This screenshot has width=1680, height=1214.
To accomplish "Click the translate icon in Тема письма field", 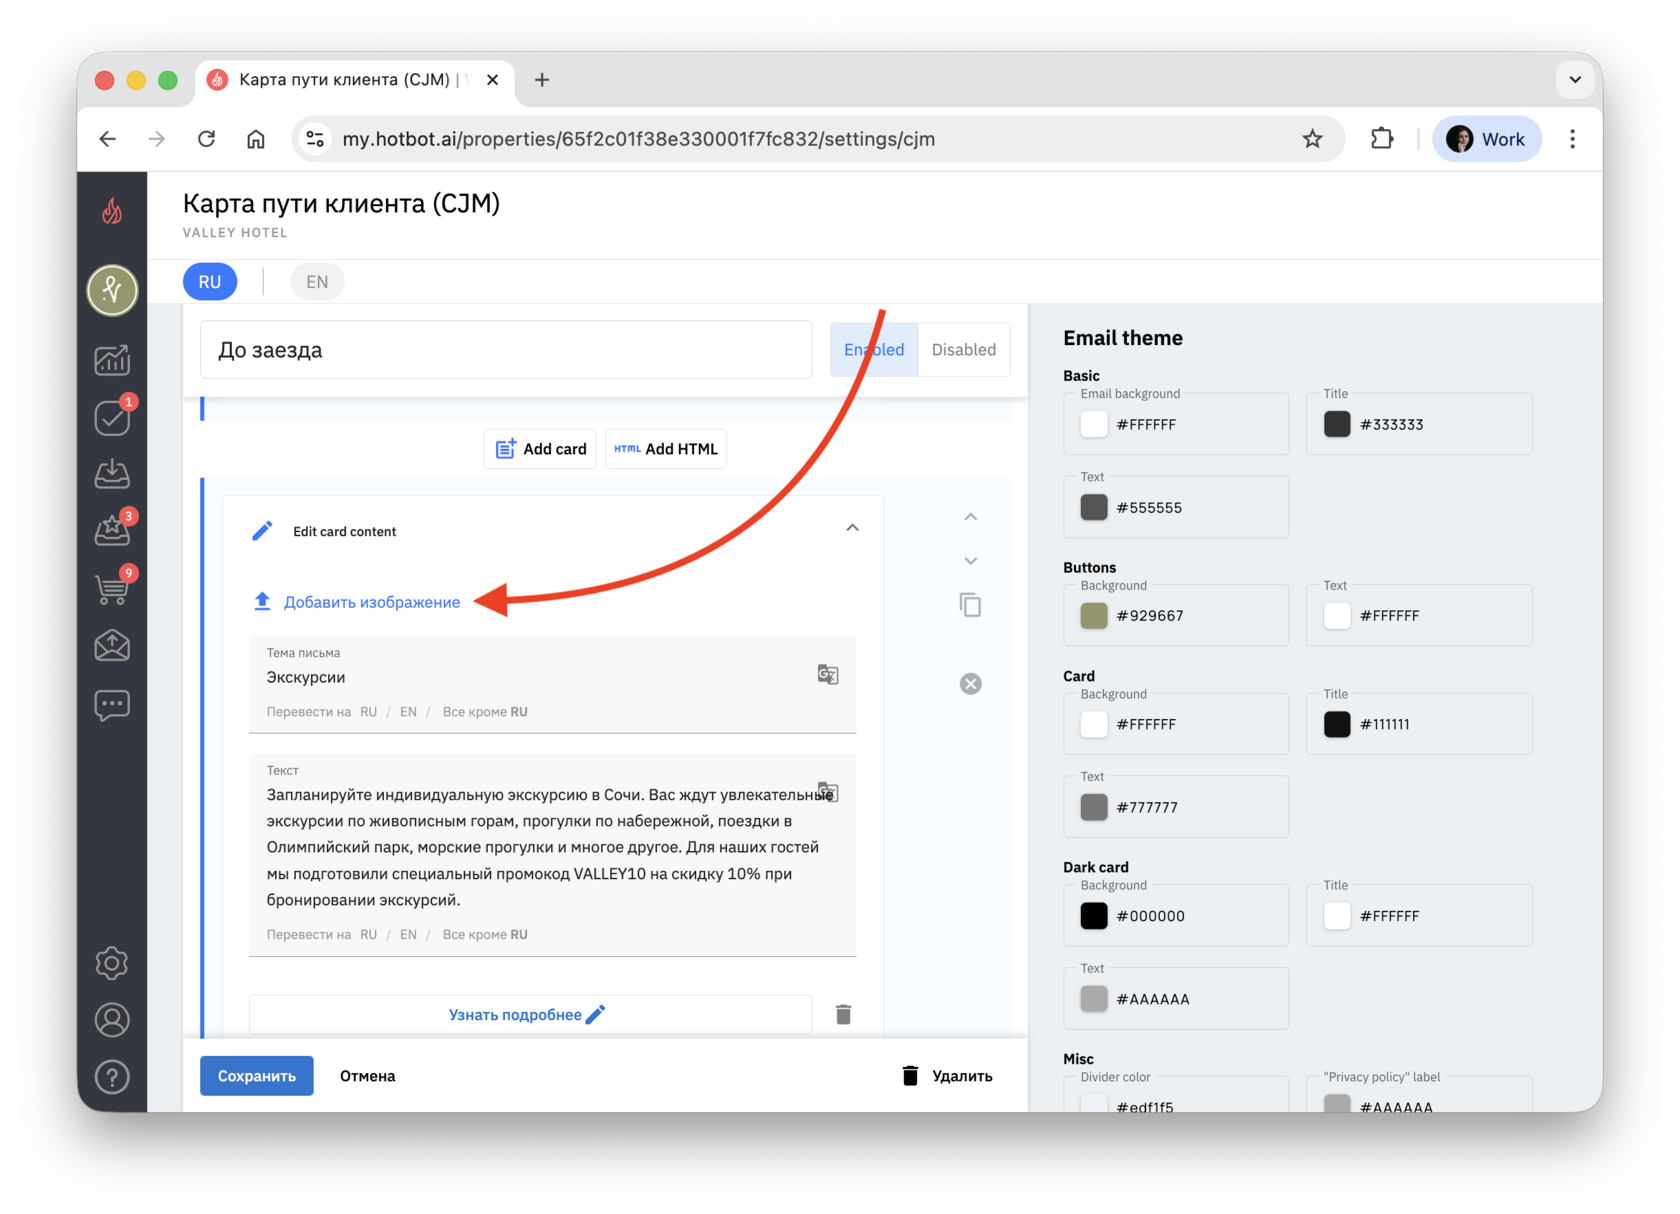I will [828, 674].
